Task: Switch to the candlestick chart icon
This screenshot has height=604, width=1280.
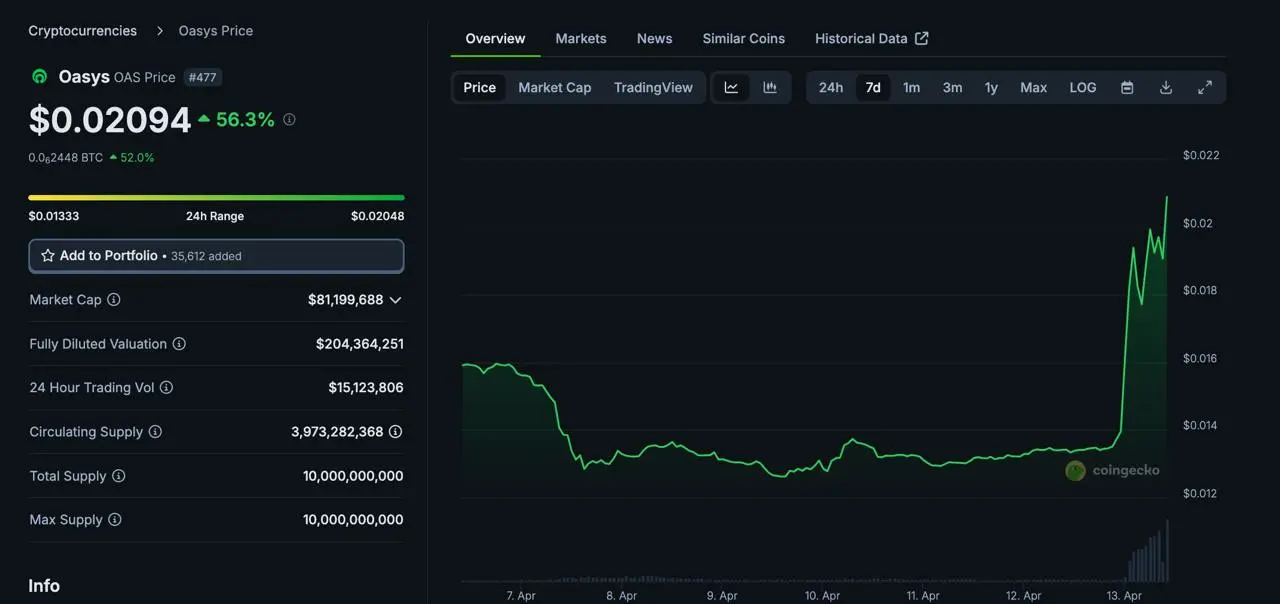Action: coord(770,87)
